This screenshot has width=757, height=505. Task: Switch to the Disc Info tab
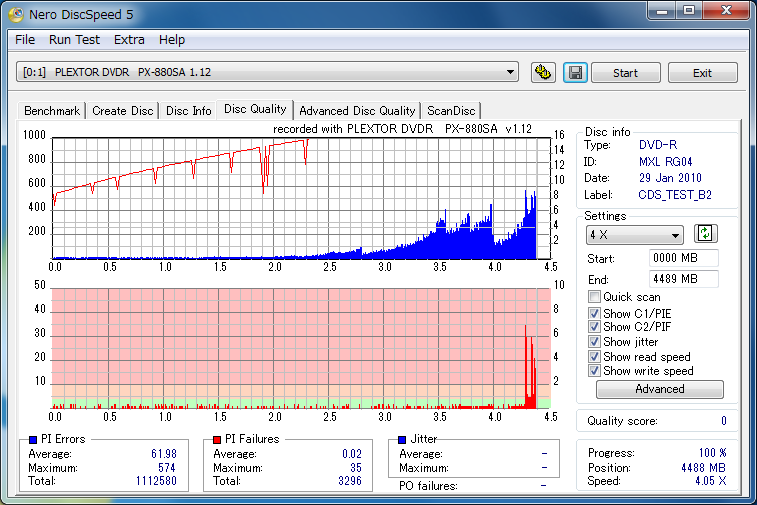(x=188, y=111)
